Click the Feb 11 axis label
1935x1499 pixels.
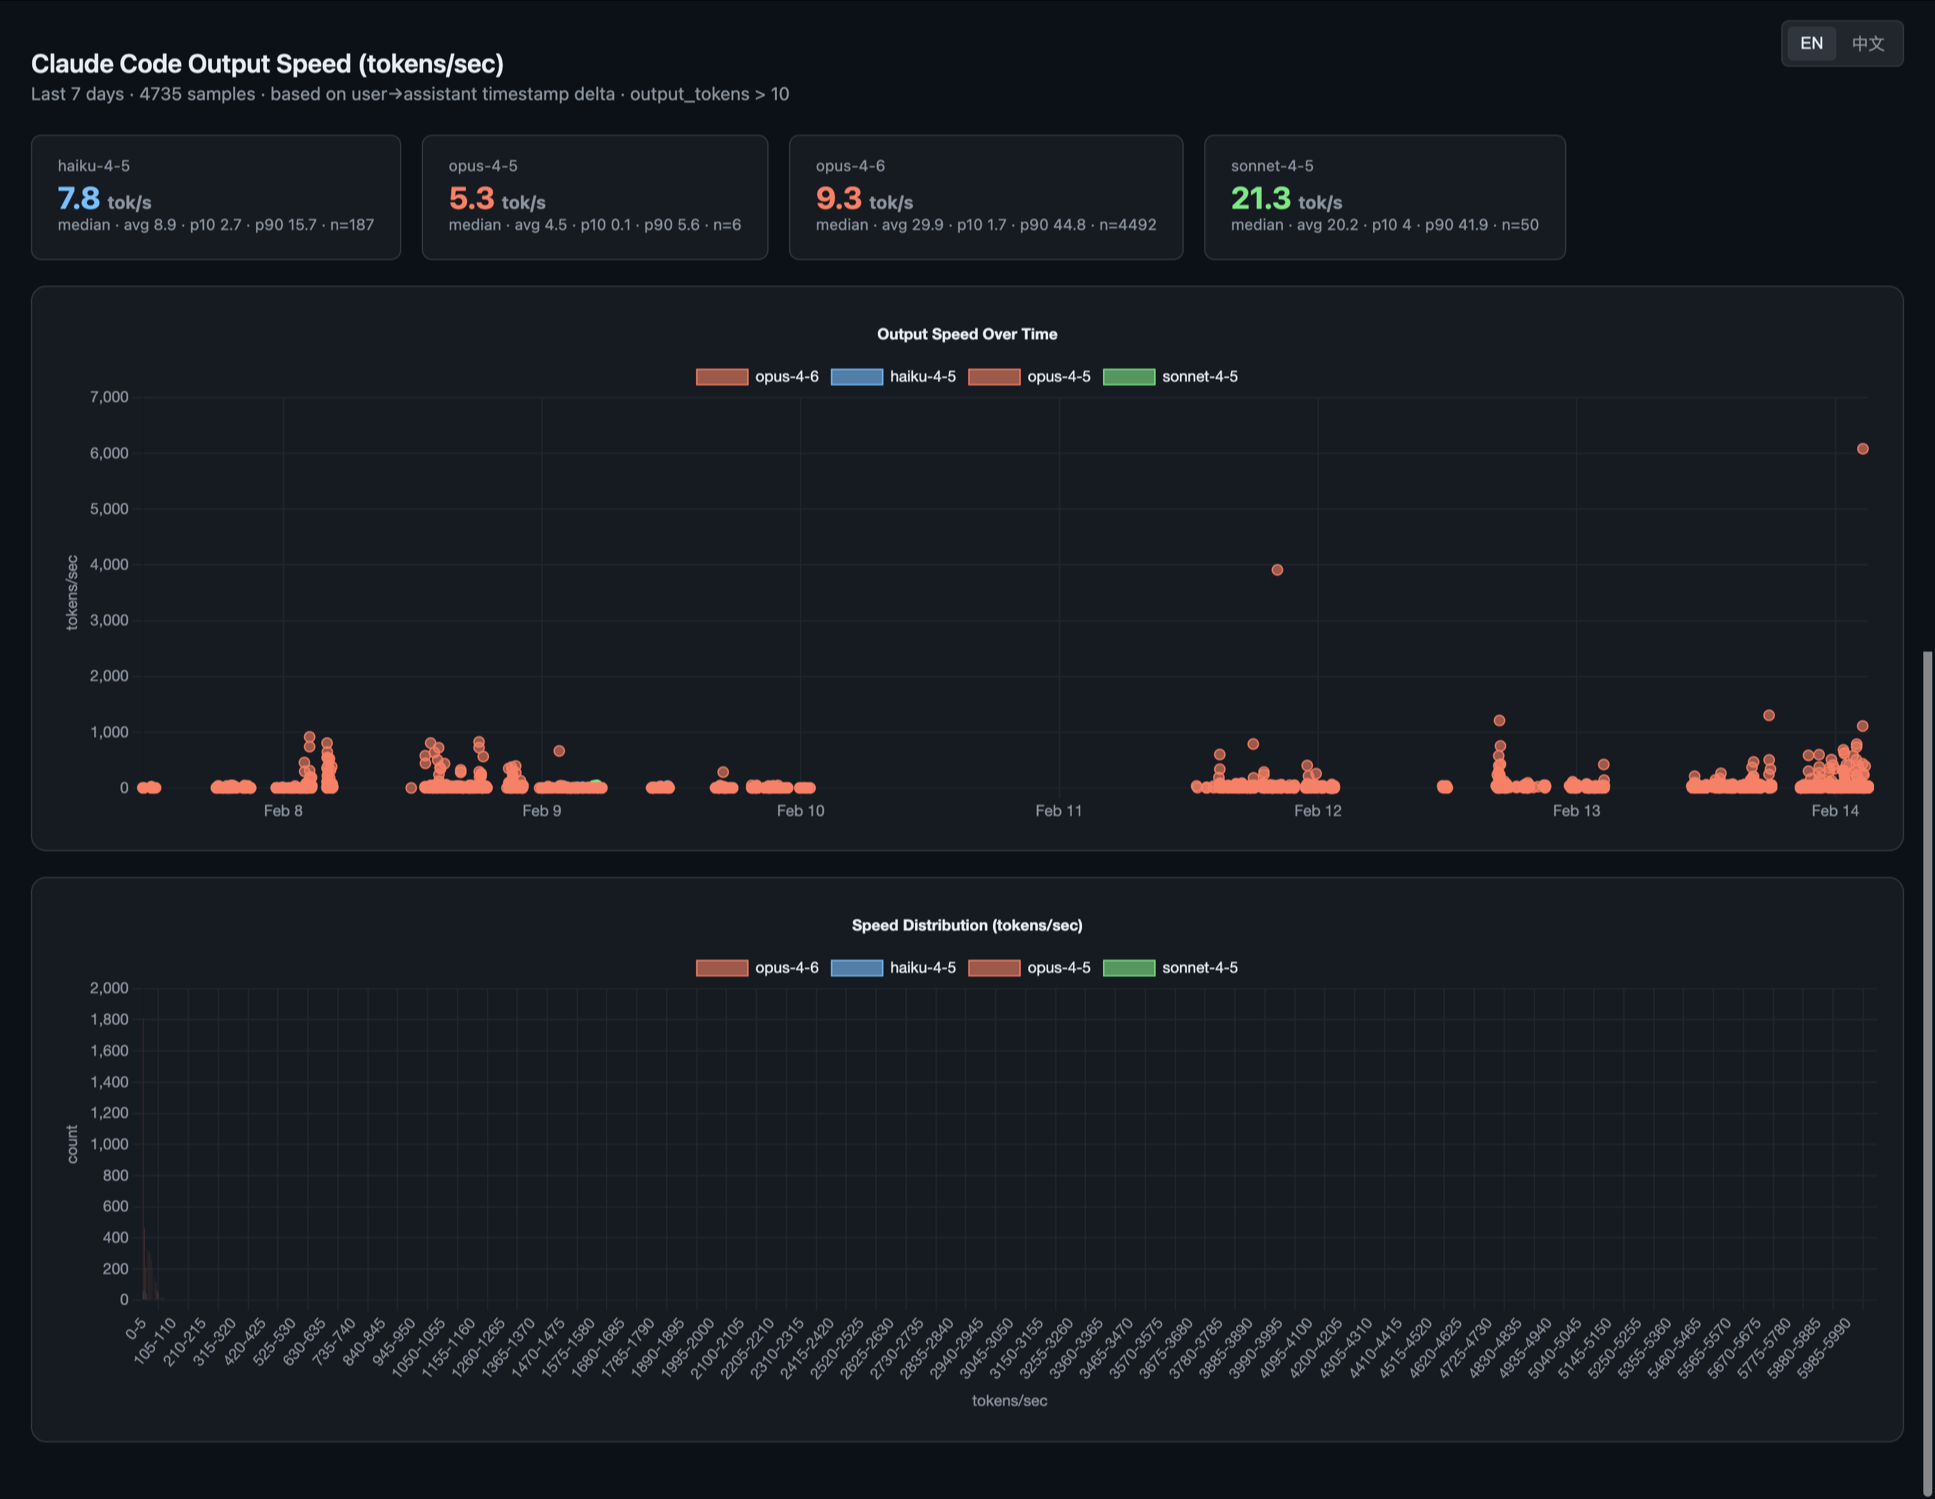point(1058,811)
